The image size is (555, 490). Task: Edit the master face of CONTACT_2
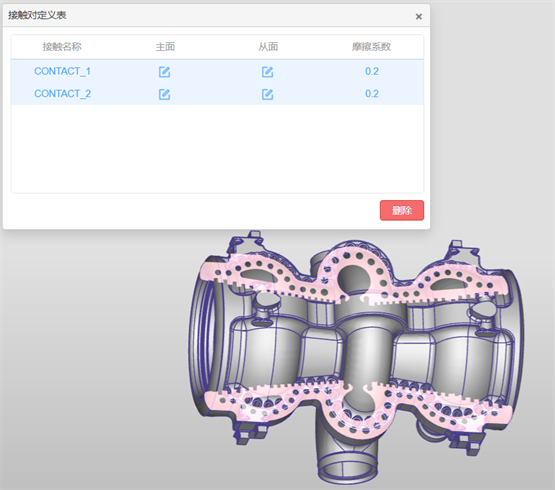(x=164, y=94)
